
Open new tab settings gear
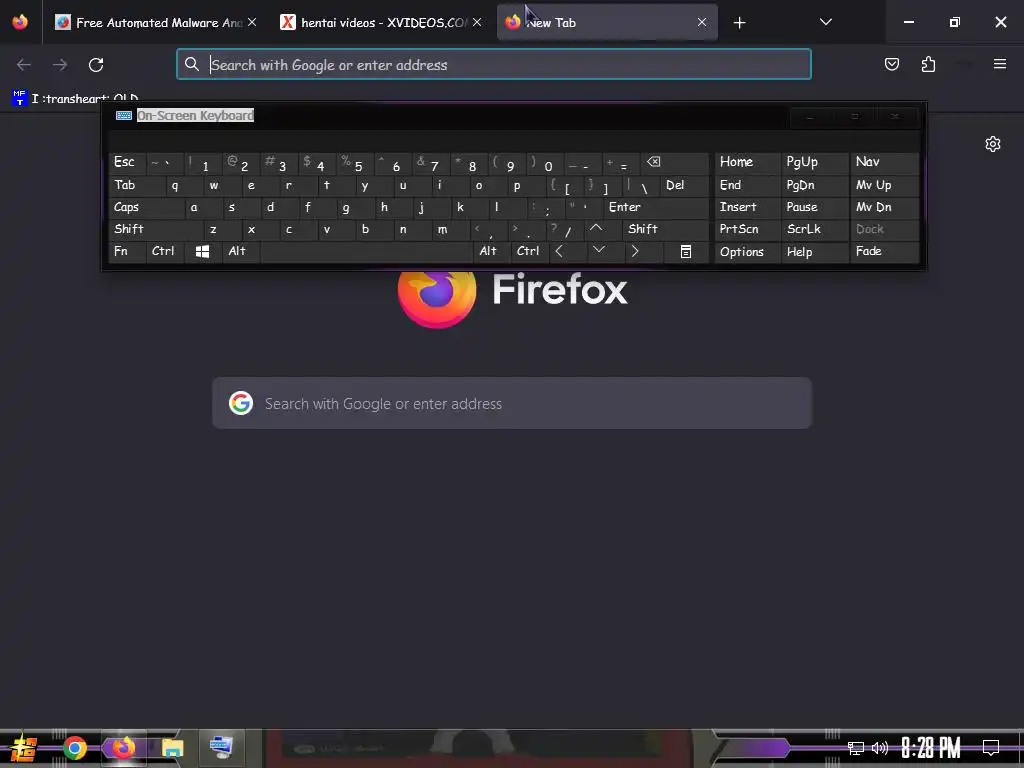coord(993,144)
